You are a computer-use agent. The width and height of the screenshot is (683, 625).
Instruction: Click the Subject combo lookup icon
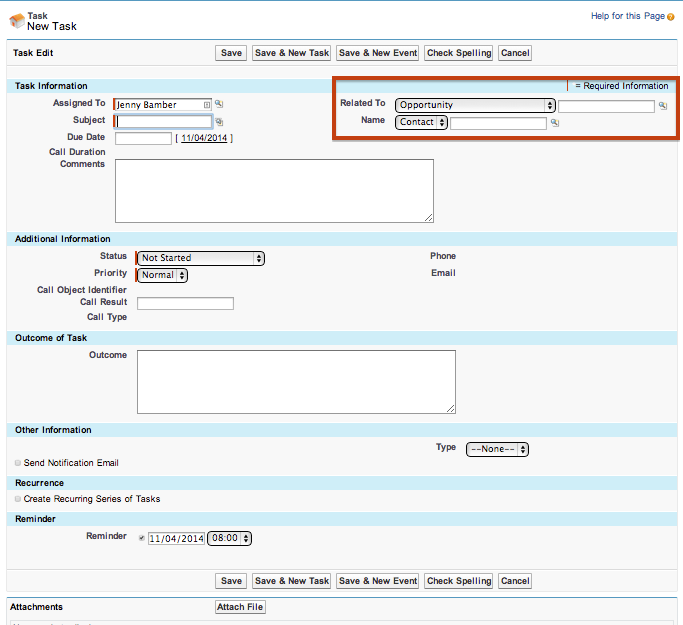pyautogui.click(x=219, y=122)
